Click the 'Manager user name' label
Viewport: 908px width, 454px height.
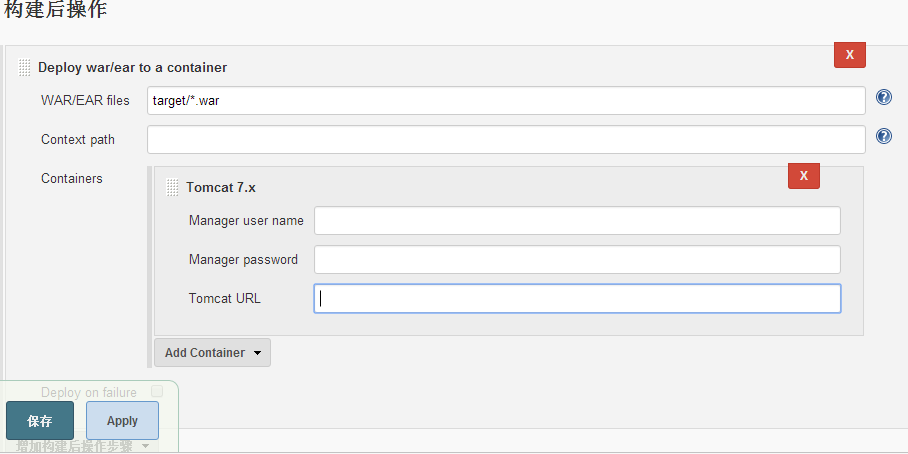pos(246,221)
